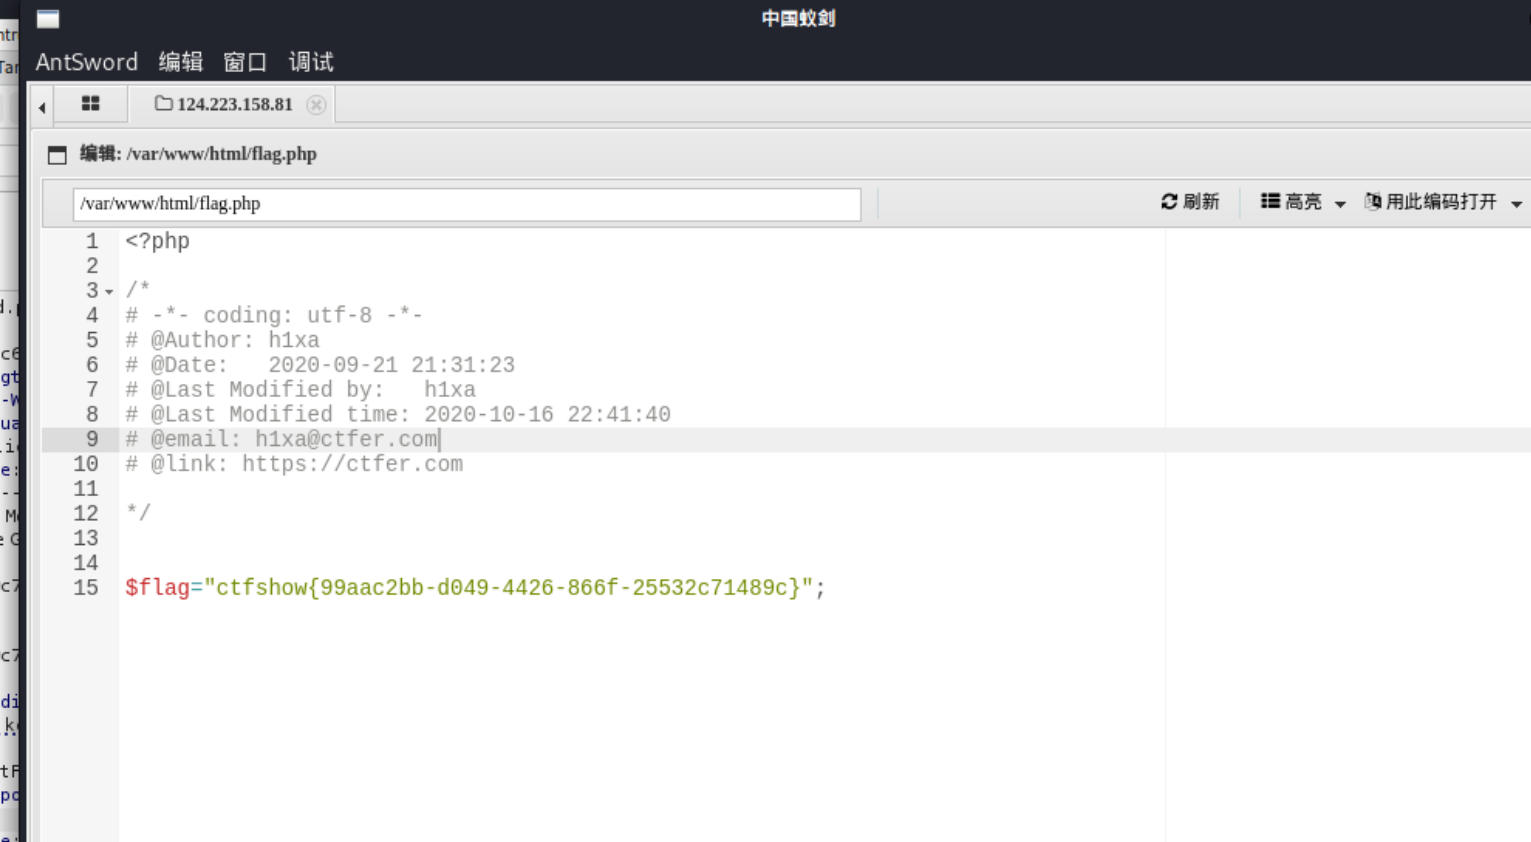
Task: Click the app window icon in title bar
Action: 48,19
